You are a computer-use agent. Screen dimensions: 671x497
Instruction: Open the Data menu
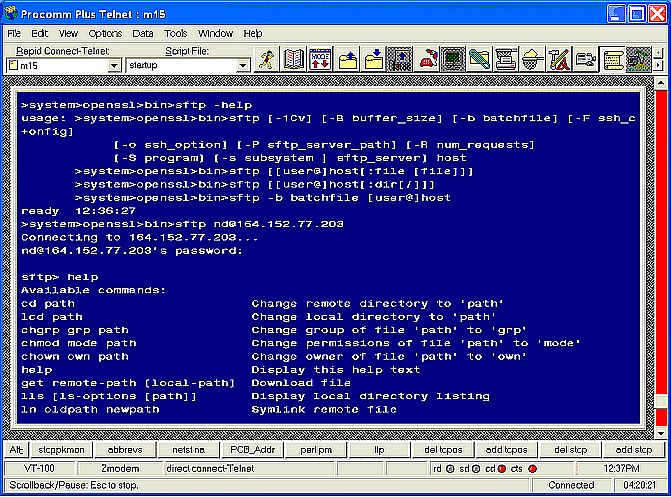pos(143,33)
